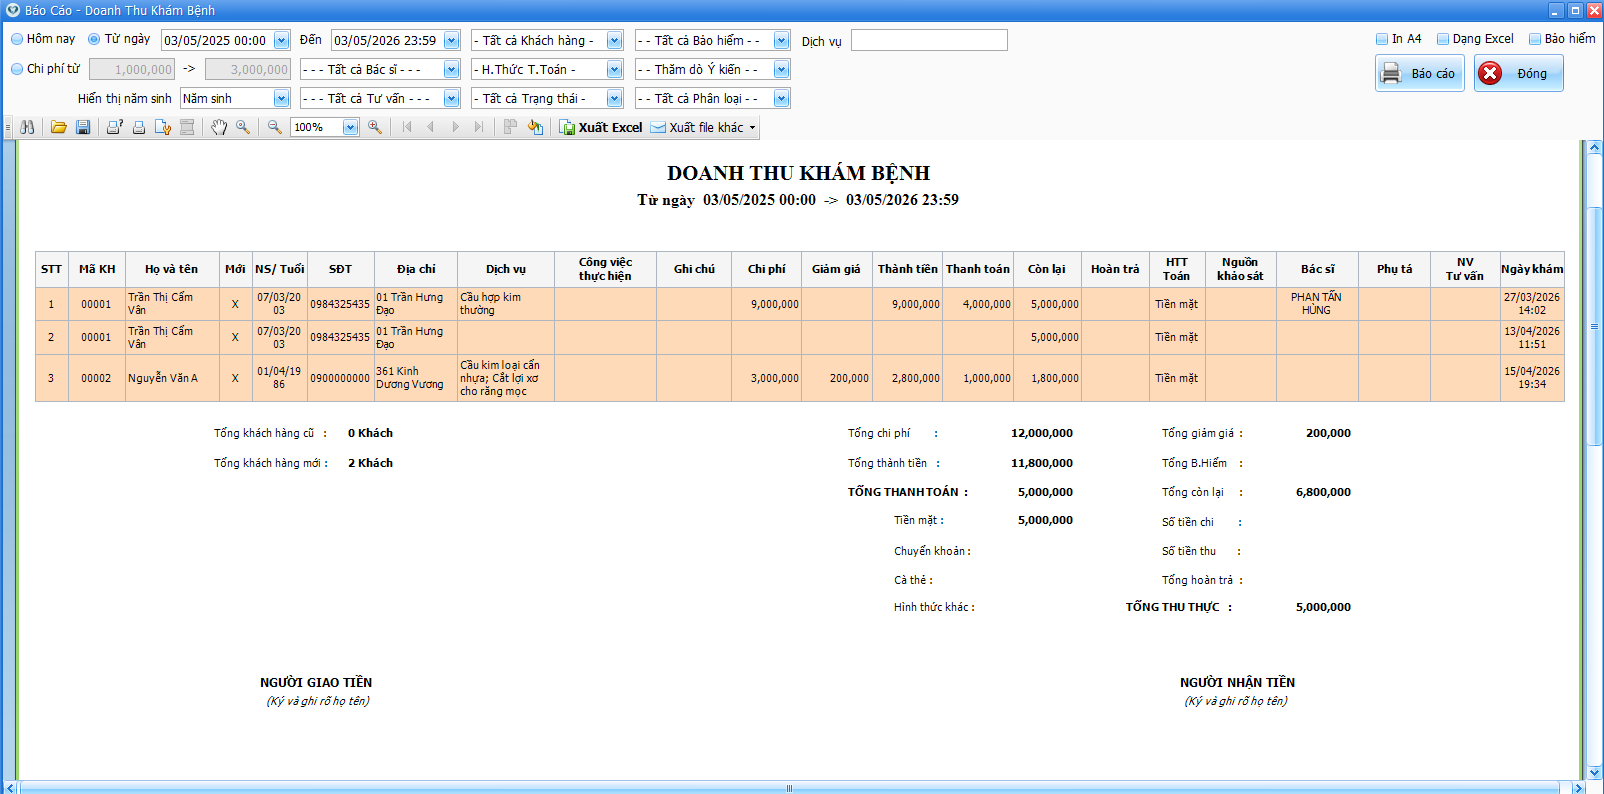1604x794 pixels.
Task: Open the 100% zoom level dropdown
Action: point(350,127)
